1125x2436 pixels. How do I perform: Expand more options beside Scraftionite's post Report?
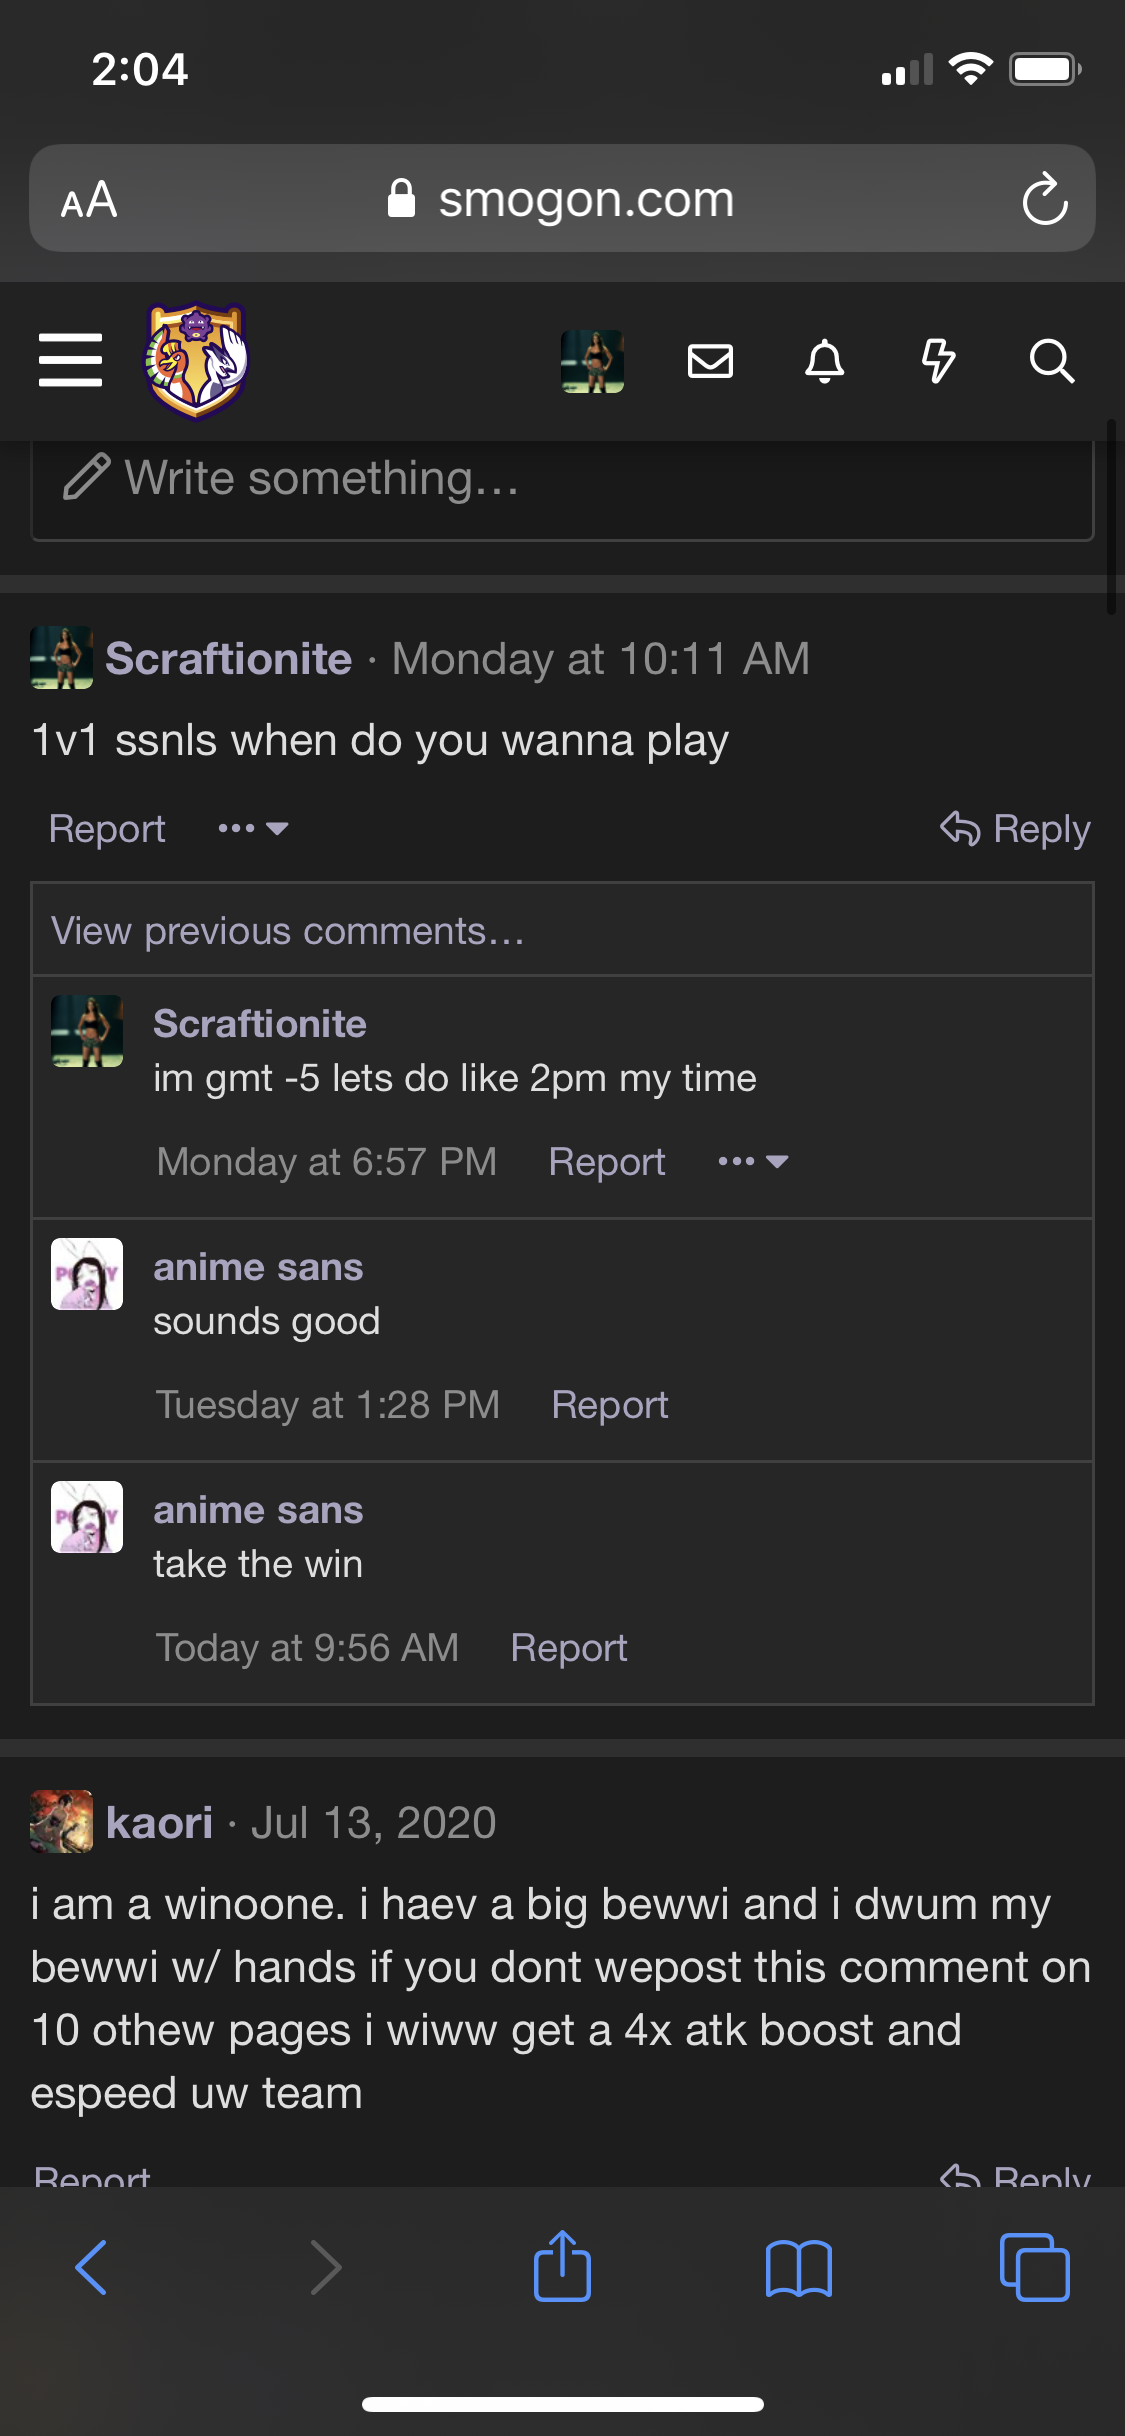point(253,828)
